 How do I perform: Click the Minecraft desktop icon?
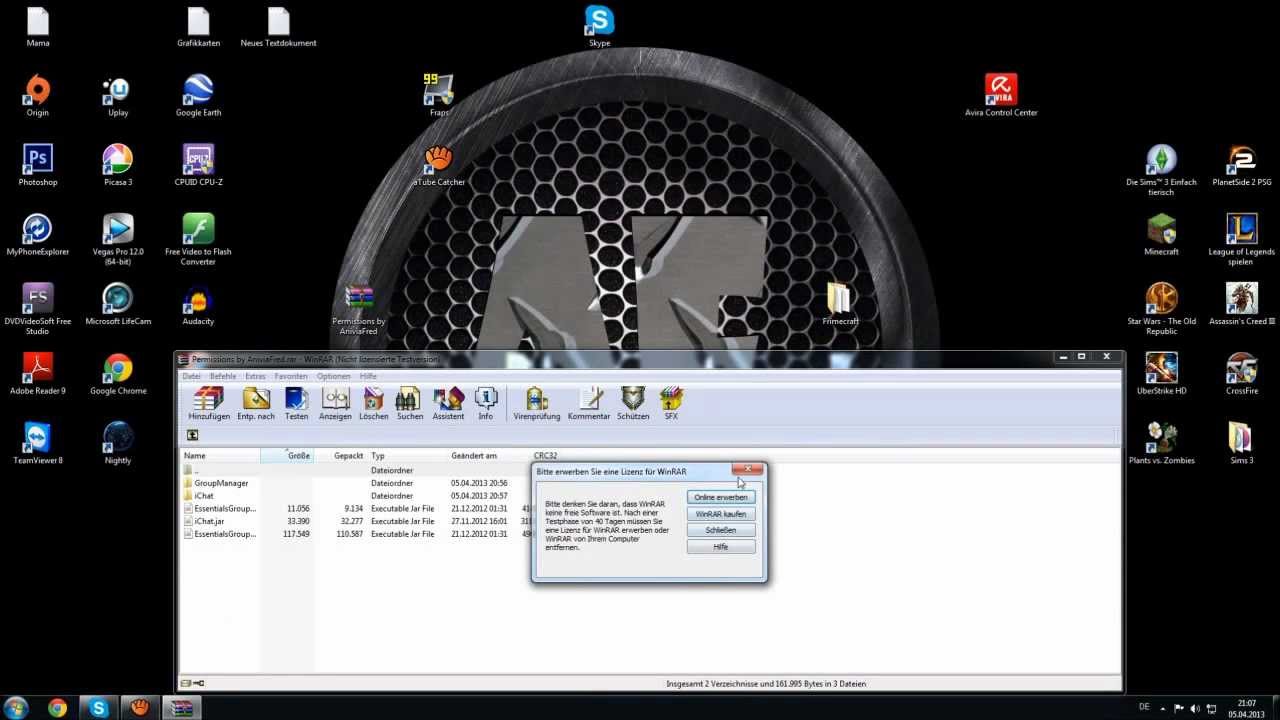[1161, 235]
